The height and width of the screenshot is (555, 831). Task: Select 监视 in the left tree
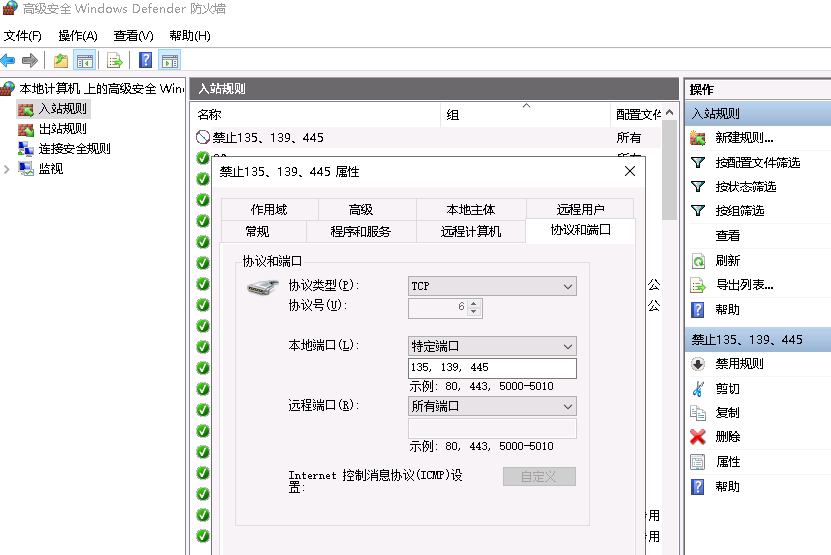click(x=51, y=169)
